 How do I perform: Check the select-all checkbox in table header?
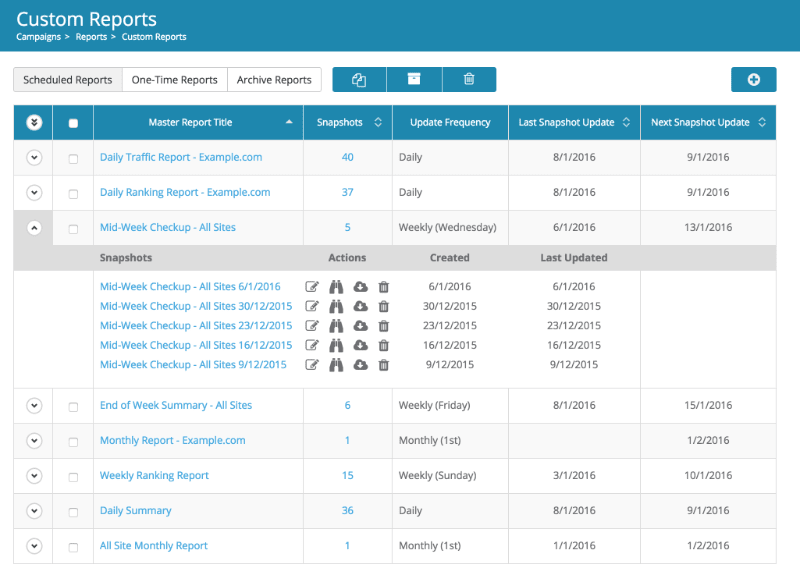click(x=73, y=123)
